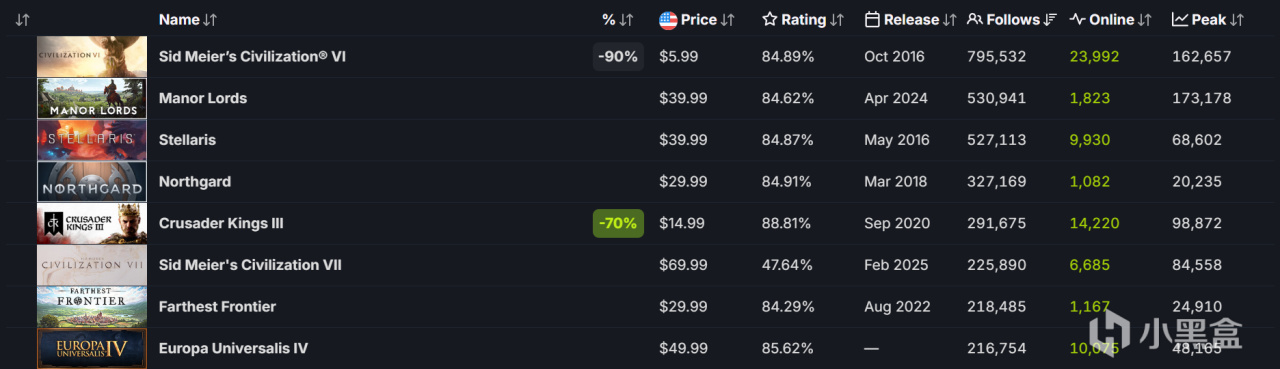Sort the Follows column descending icon
Image resolution: width=1280 pixels, height=369 pixels.
tap(1049, 20)
